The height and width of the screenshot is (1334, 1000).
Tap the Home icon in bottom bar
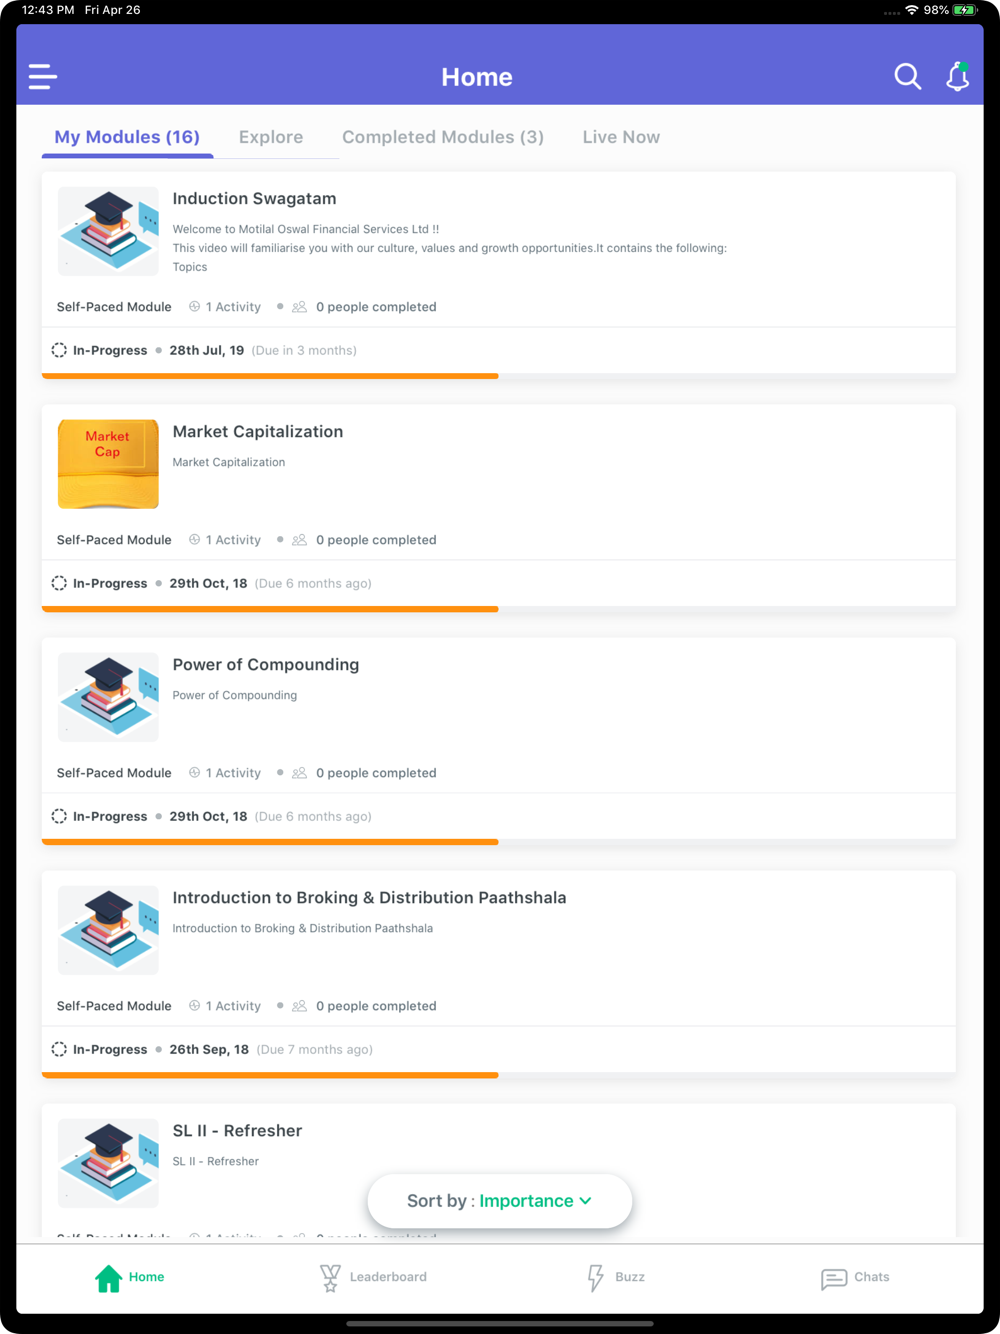click(108, 1277)
